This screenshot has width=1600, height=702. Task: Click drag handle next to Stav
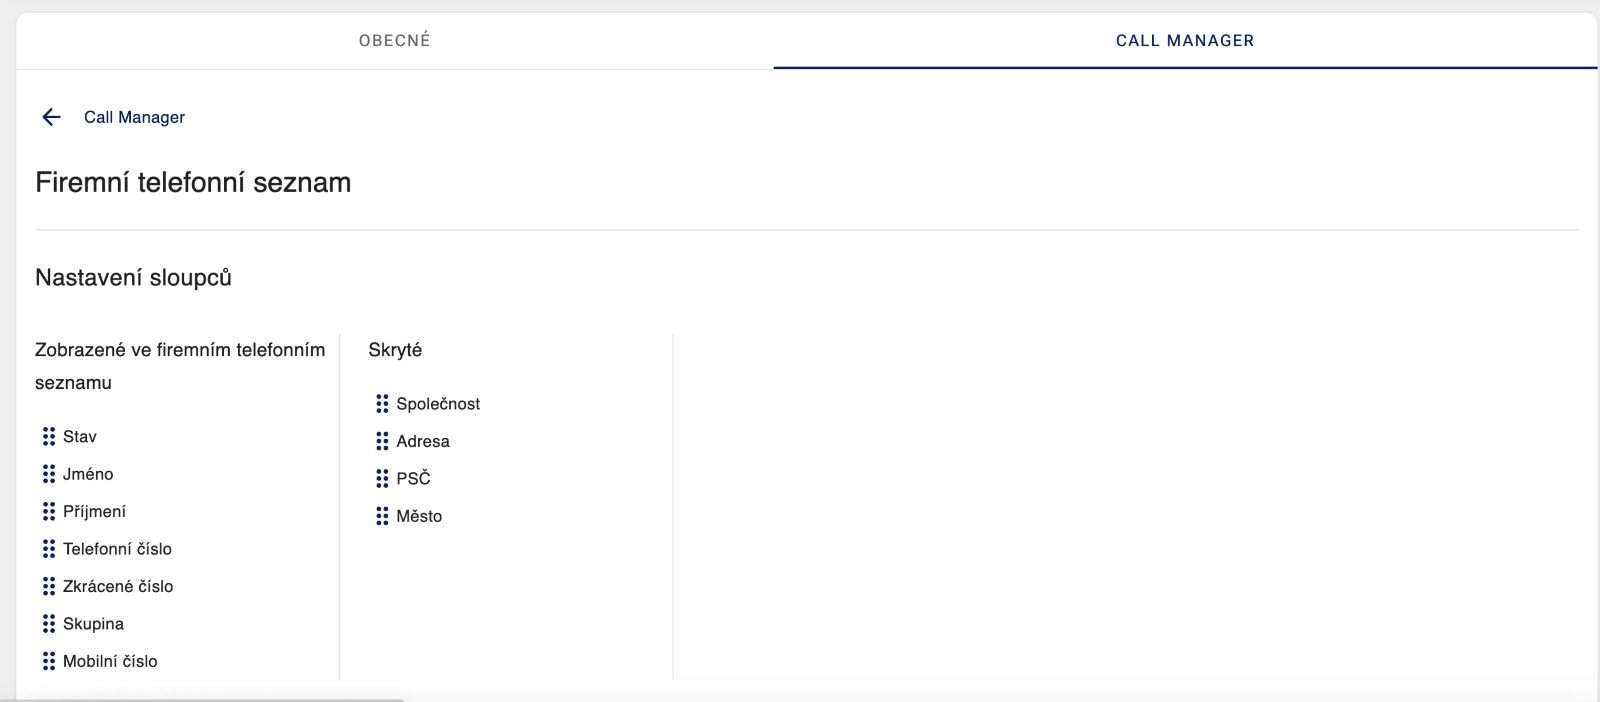pos(49,437)
